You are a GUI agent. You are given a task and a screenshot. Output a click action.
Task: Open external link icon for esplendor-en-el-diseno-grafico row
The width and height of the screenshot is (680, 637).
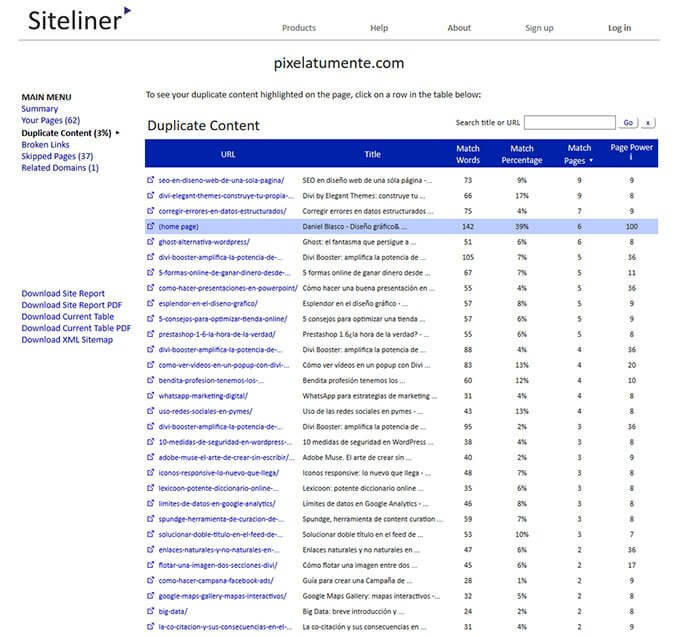(150, 303)
